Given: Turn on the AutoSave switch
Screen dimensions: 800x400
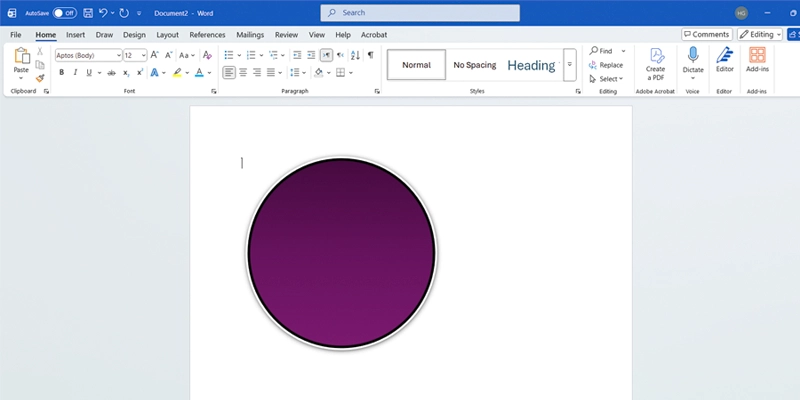Looking at the screenshot, I should click(64, 13).
